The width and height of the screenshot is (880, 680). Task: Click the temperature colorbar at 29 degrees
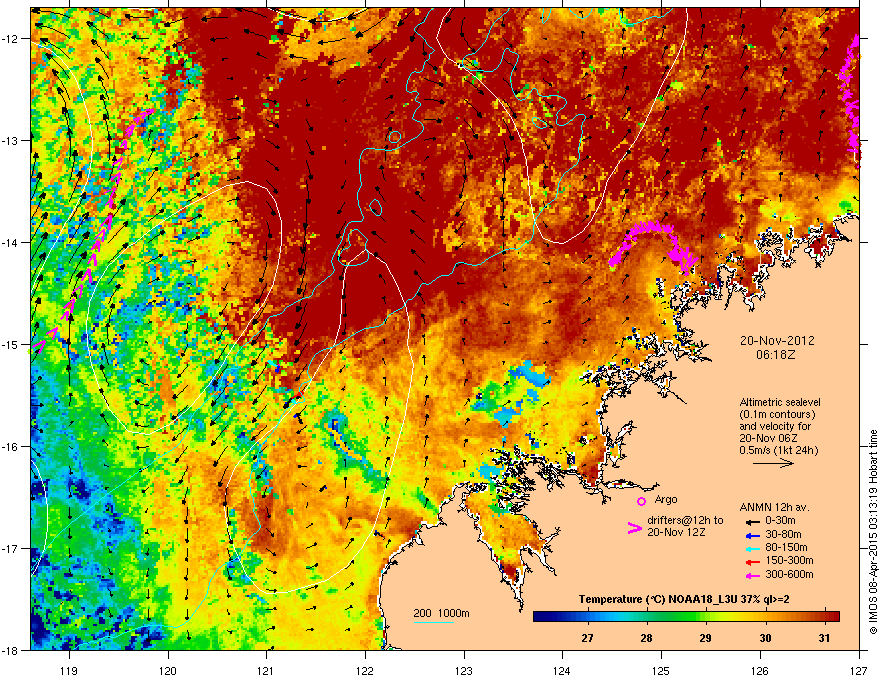point(706,616)
